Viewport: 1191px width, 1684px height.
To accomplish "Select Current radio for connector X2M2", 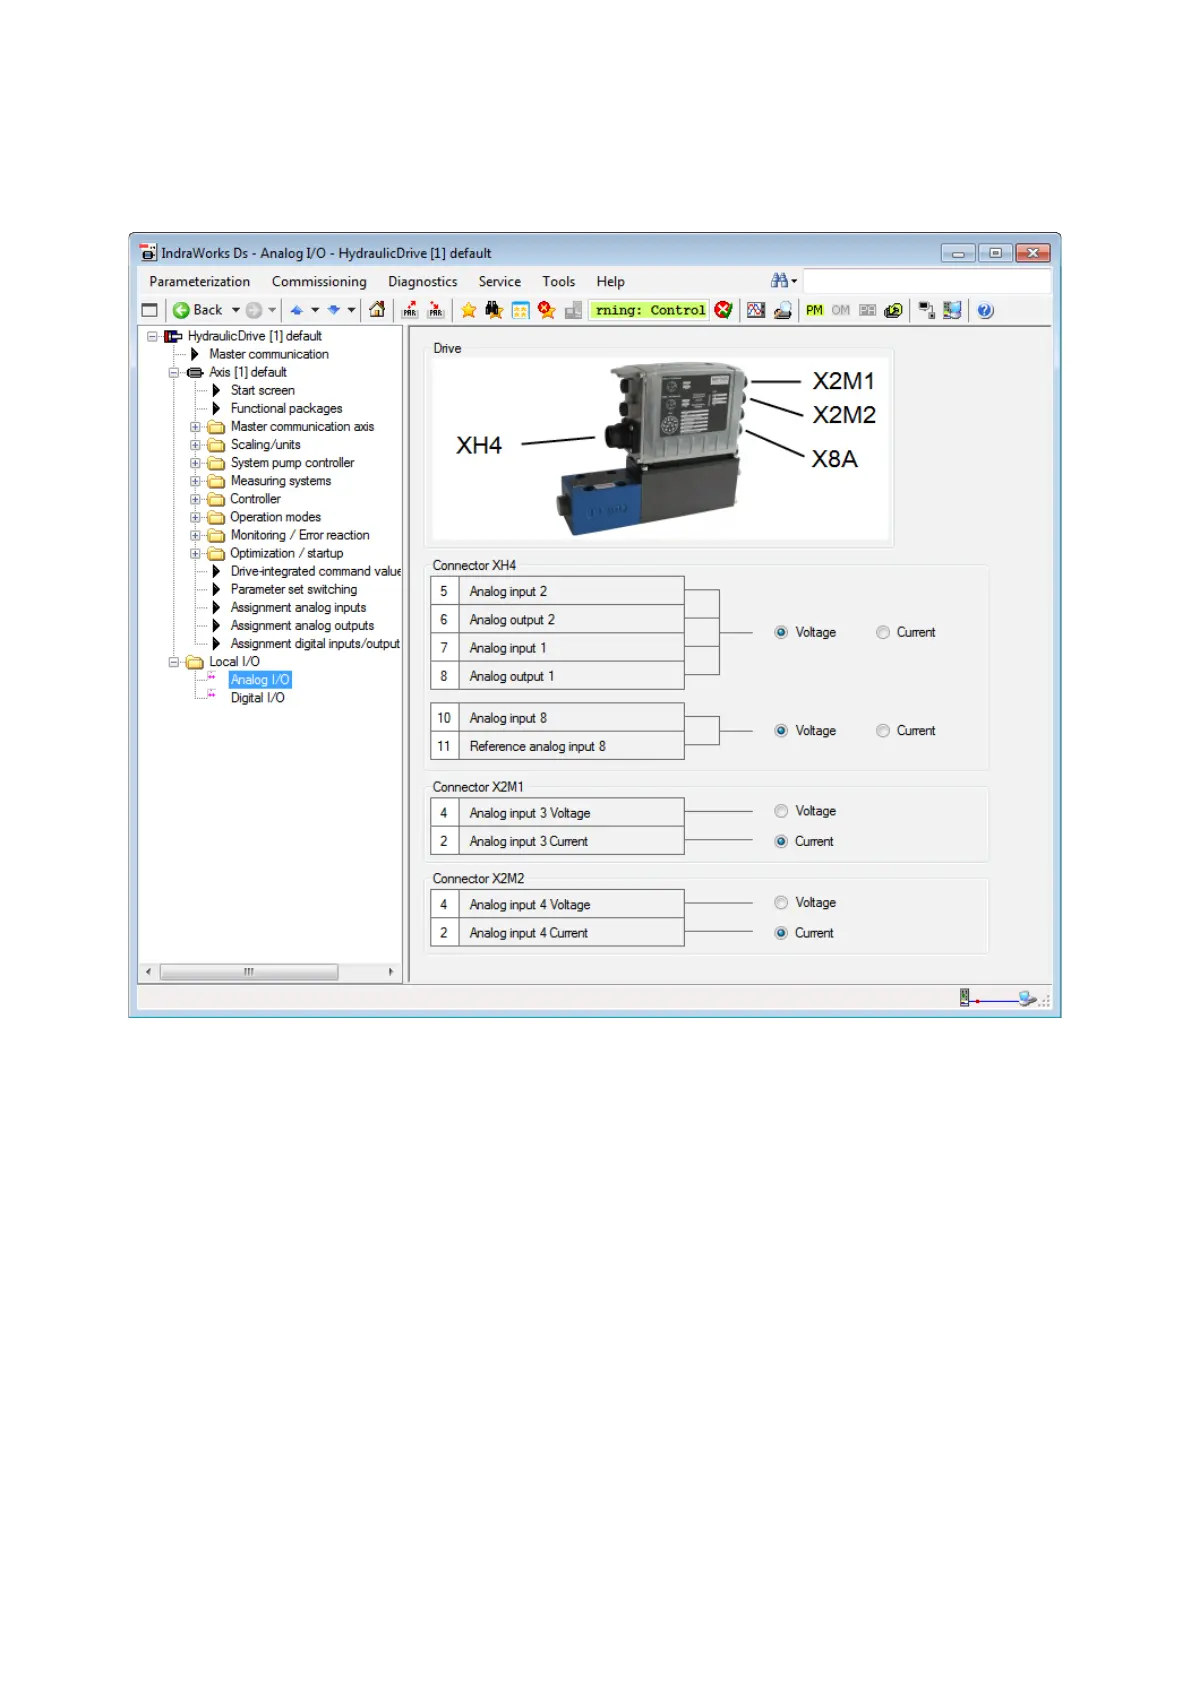I will tap(781, 933).
